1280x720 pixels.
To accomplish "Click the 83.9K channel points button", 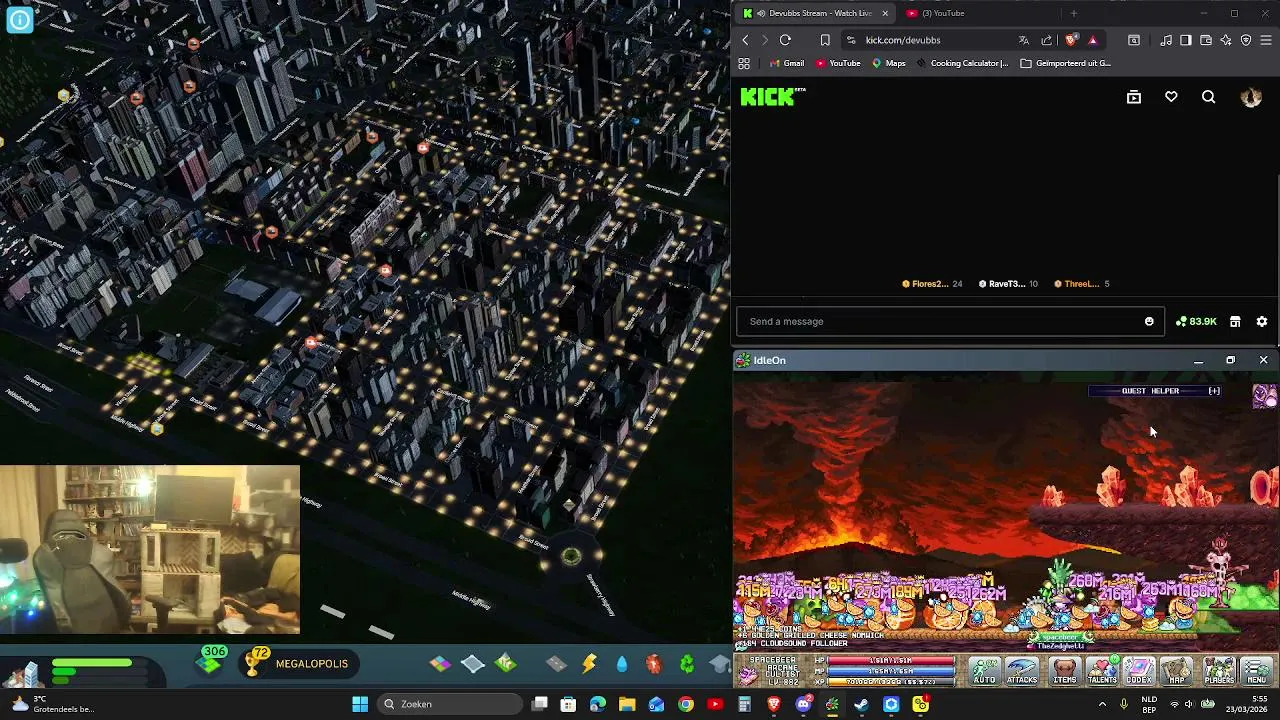I will click(x=1196, y=321).
